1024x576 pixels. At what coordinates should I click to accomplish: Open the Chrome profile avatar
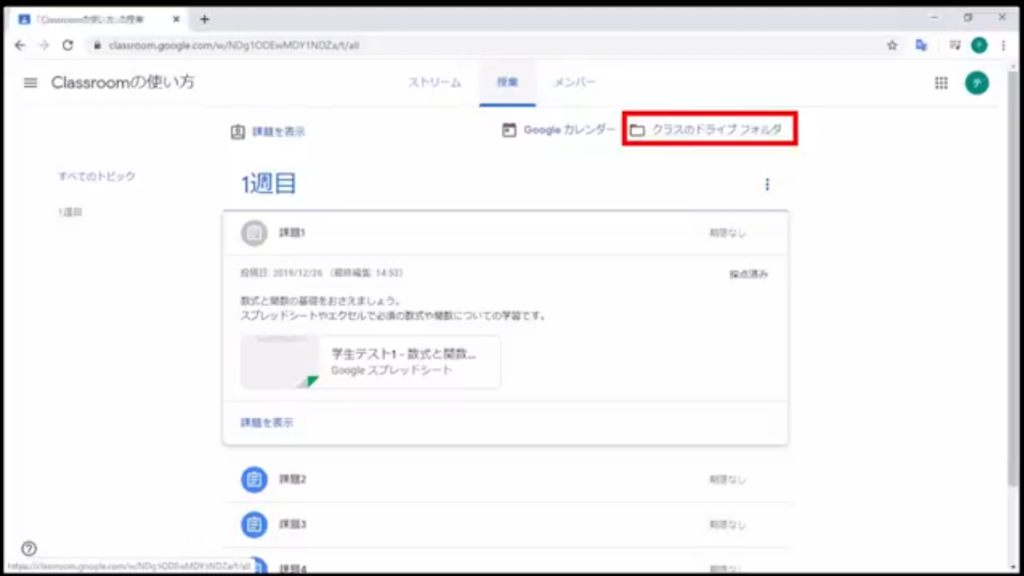click(979, 45)
